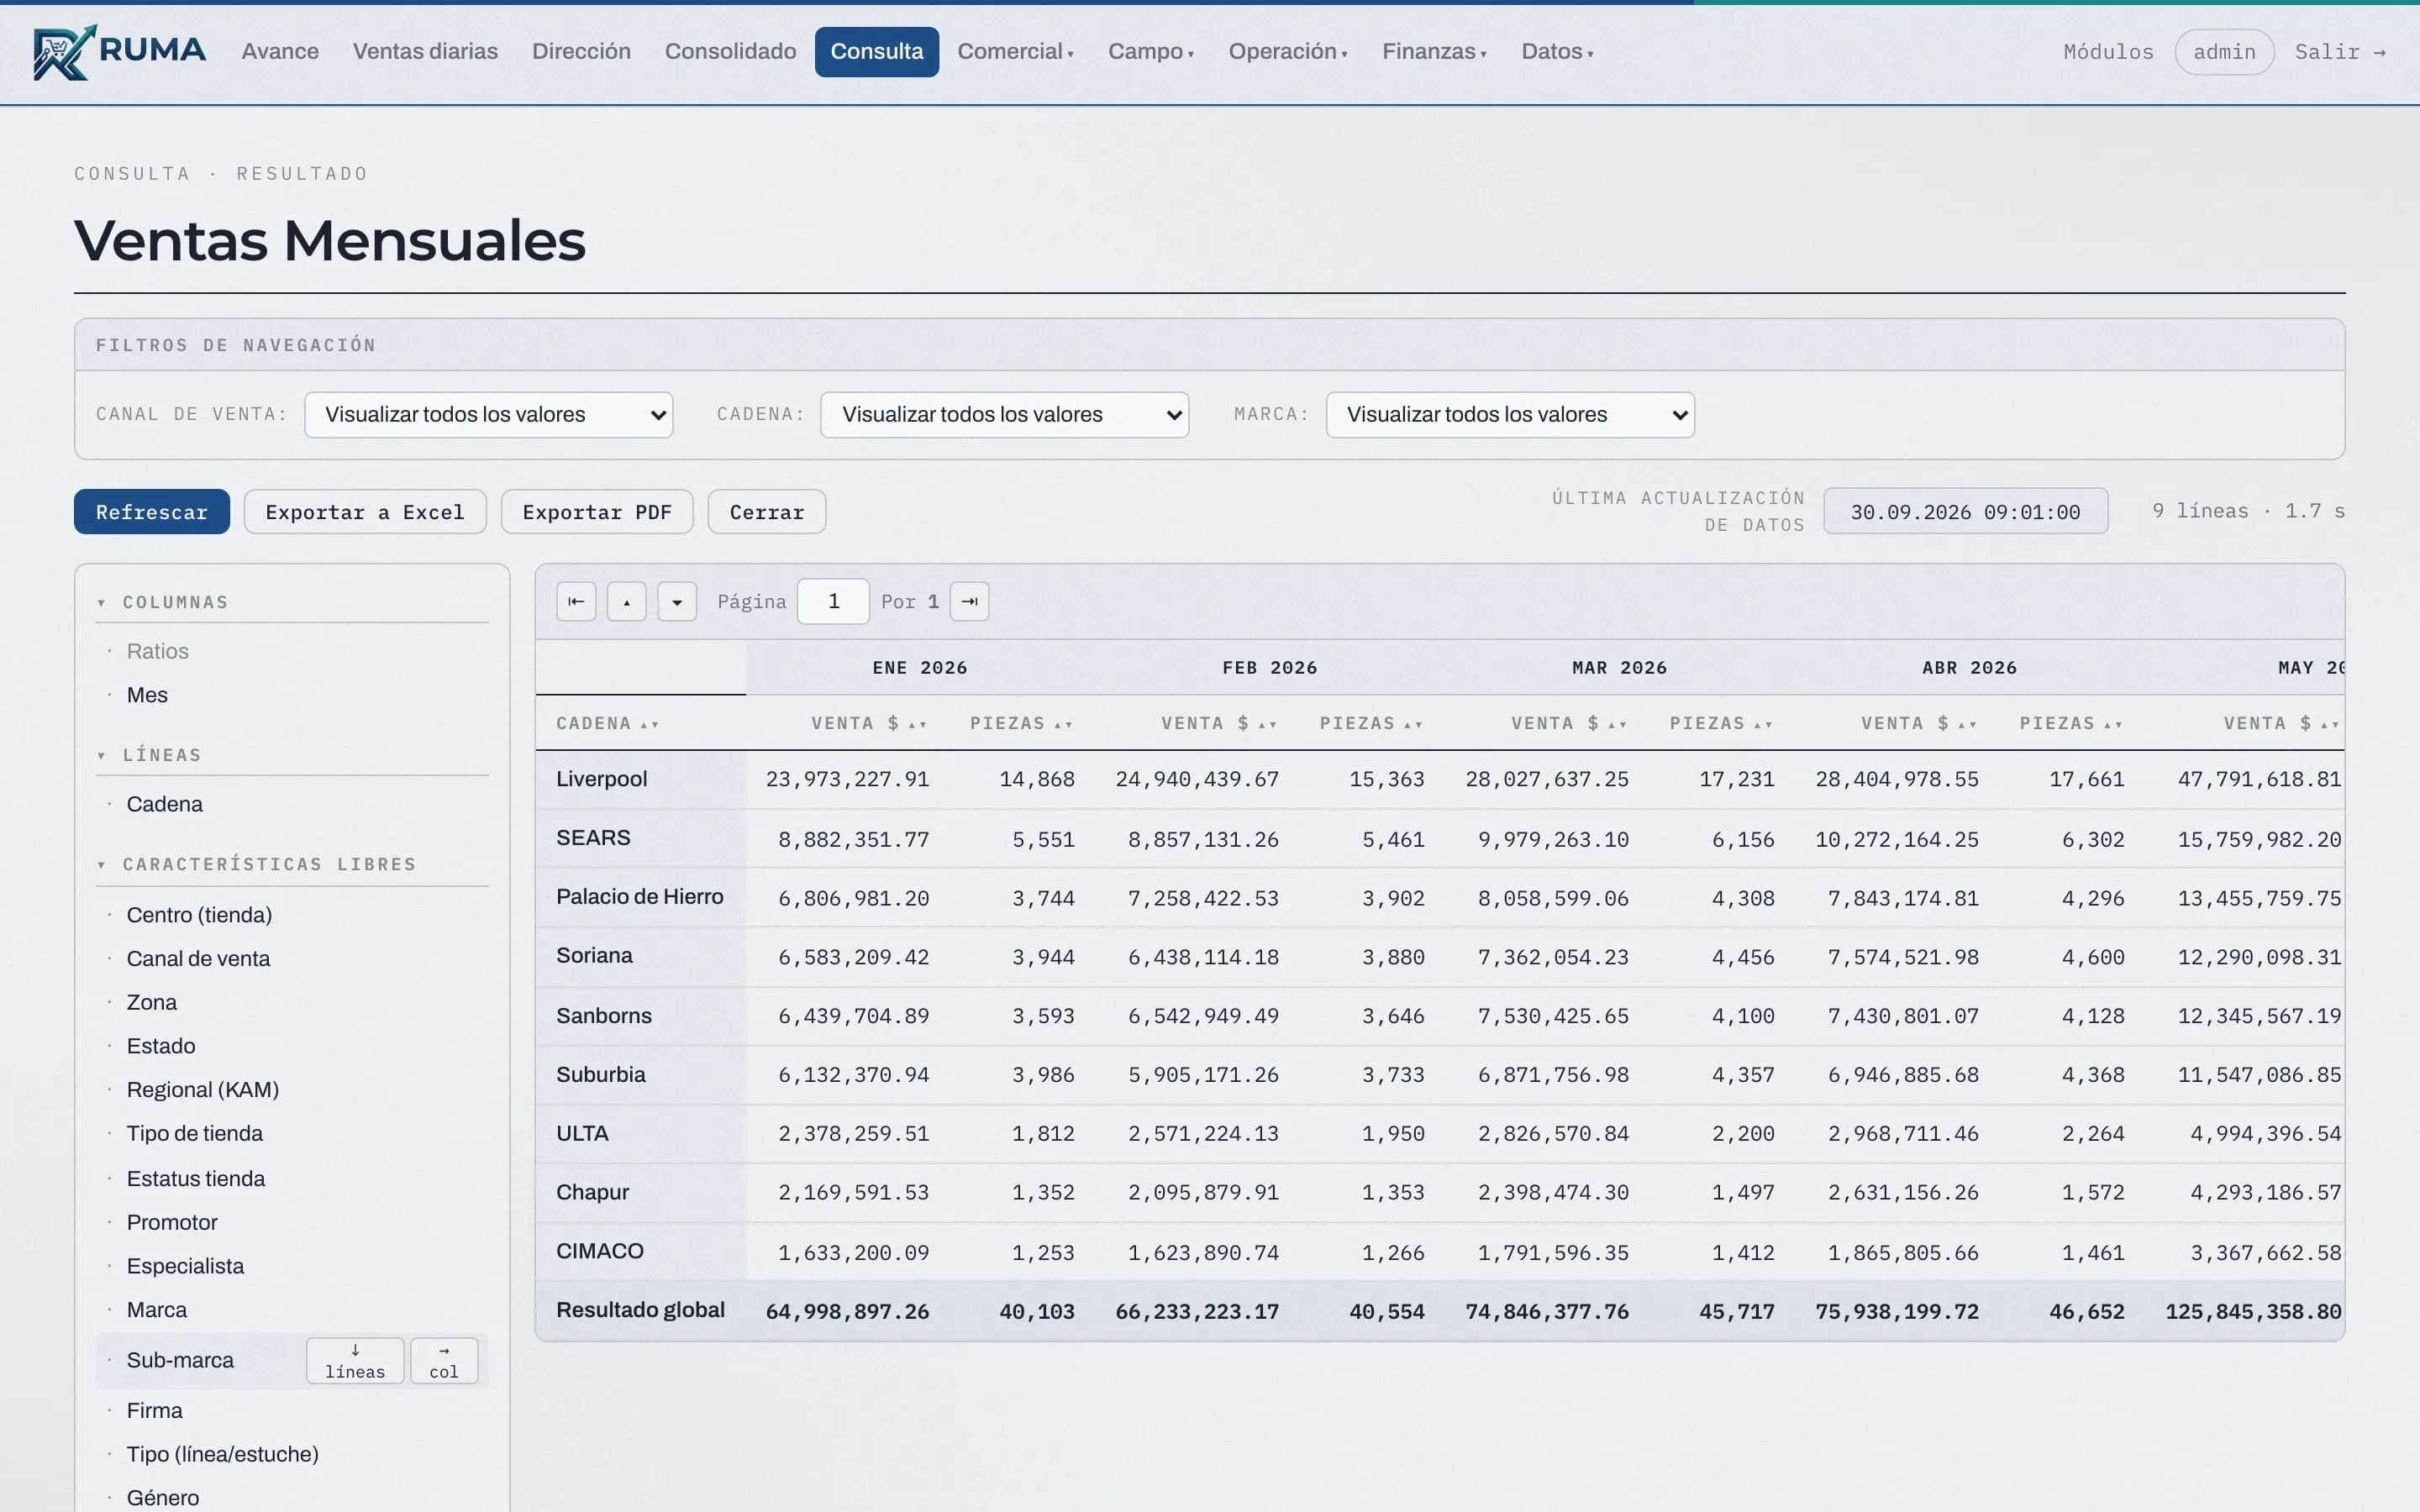Move Sub-marca to col

pyautogui.click(x=444, y=1361)
